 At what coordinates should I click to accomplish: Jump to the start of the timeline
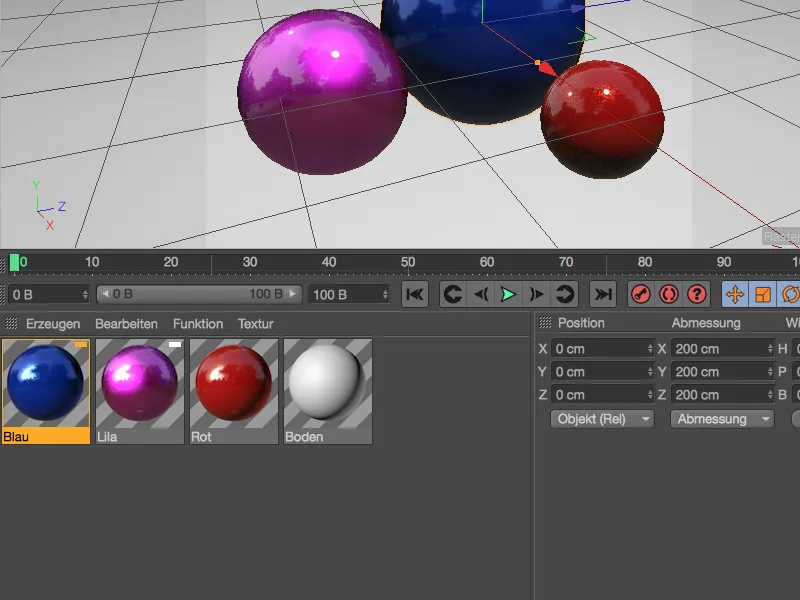tap(416, 294)
